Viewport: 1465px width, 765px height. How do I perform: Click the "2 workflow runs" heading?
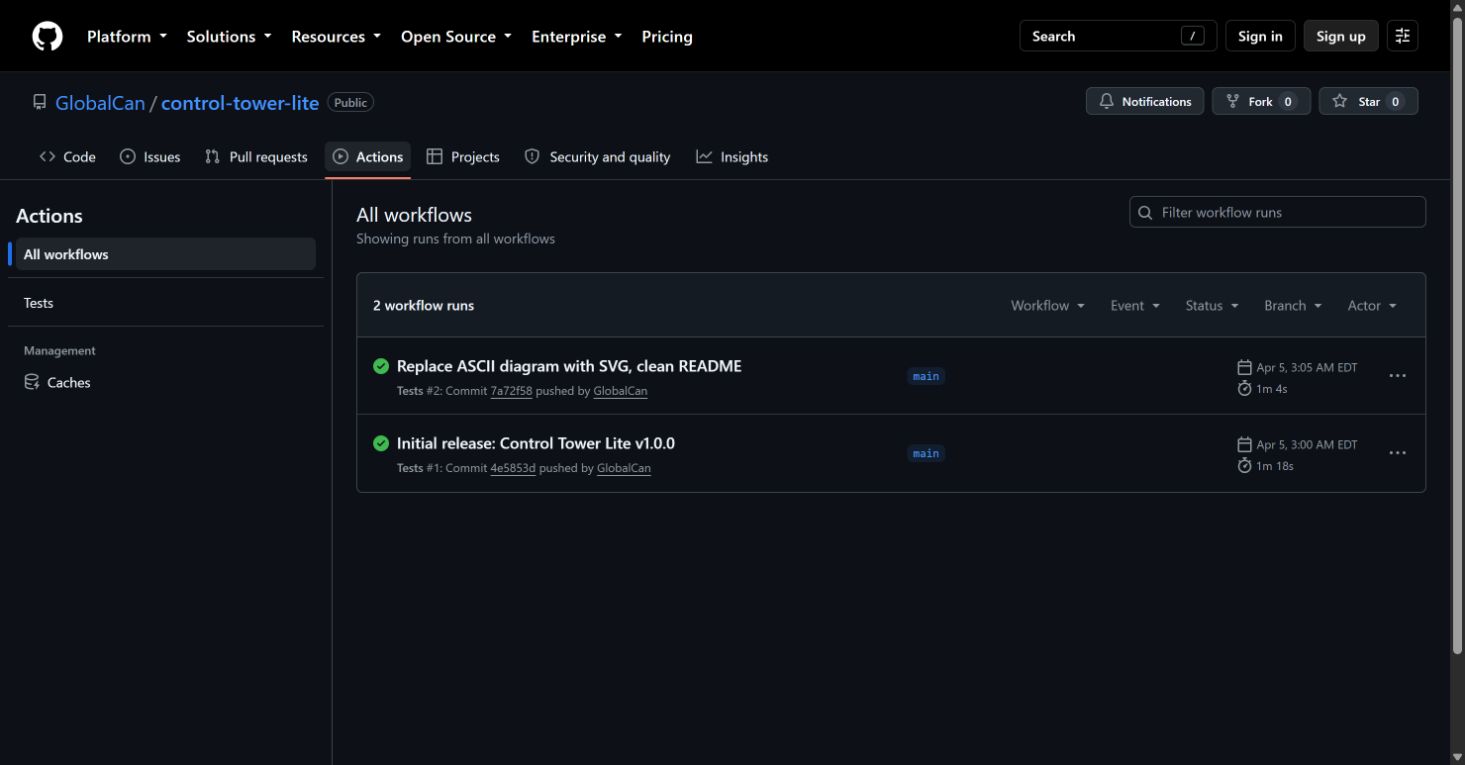point(424,305)
